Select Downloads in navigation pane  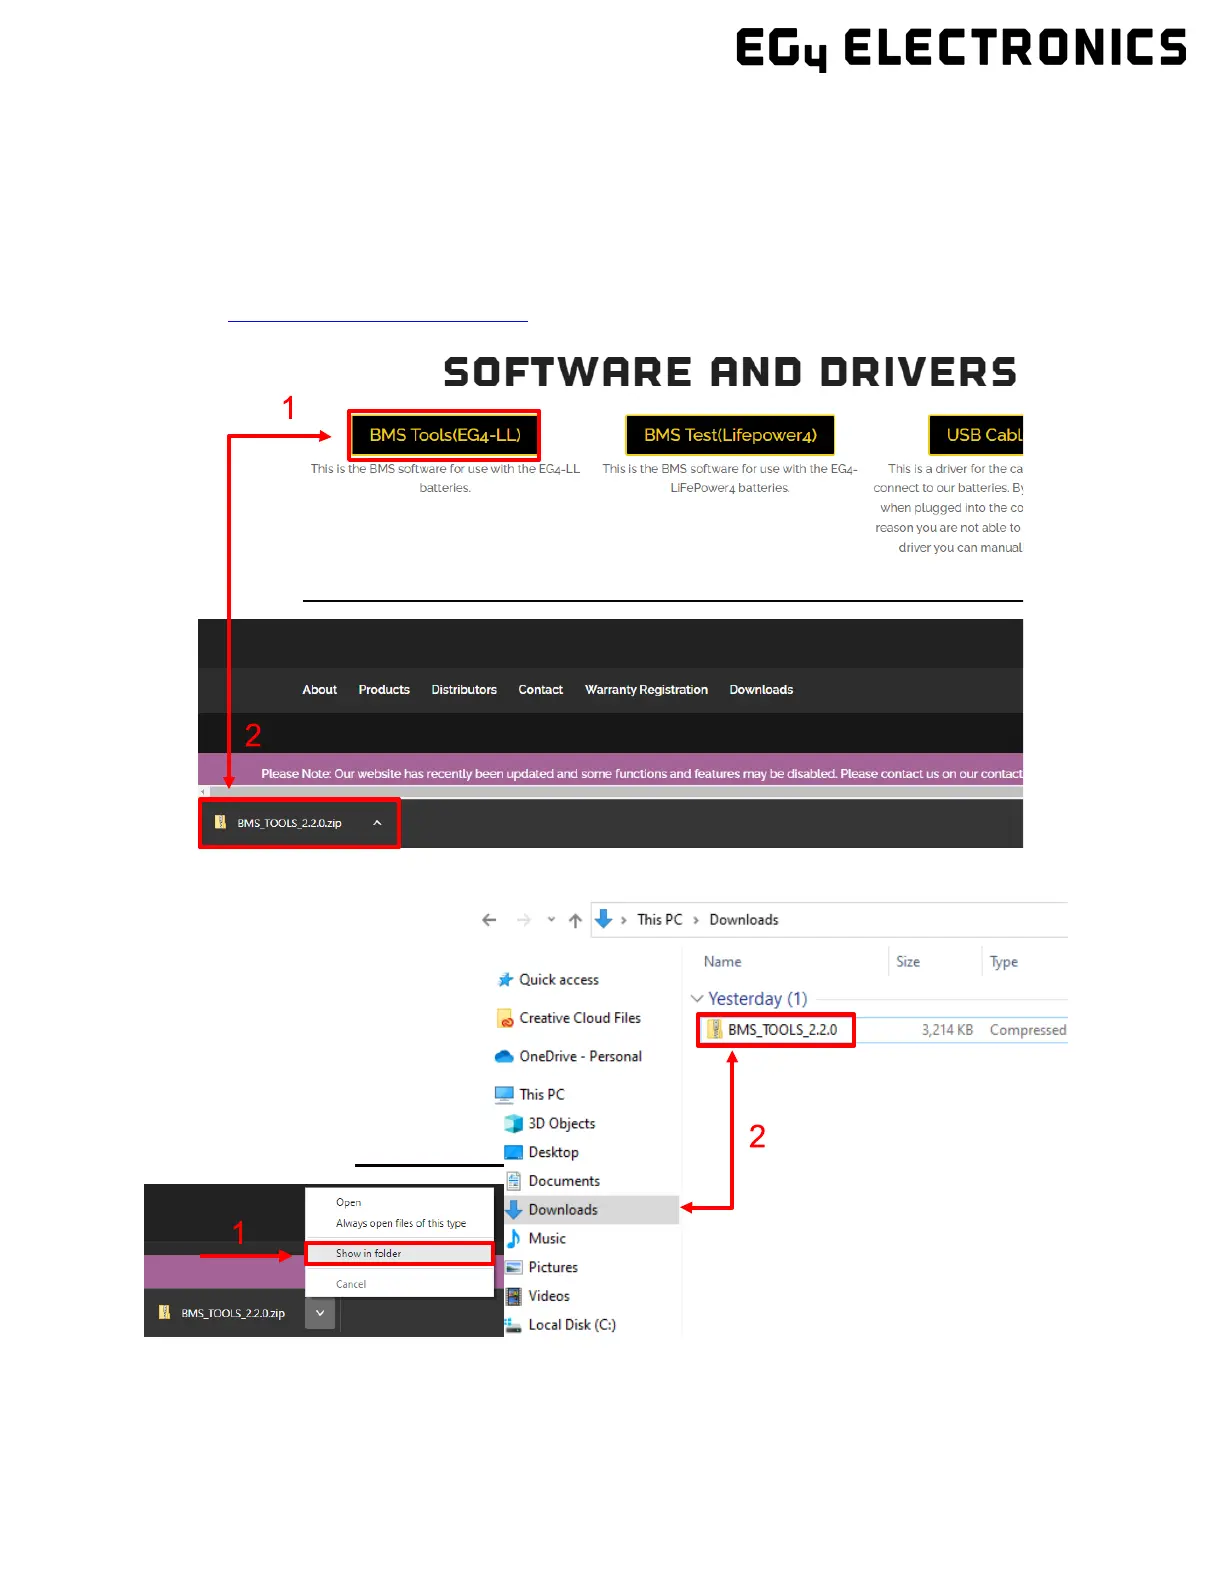[x=563, y=1210]
